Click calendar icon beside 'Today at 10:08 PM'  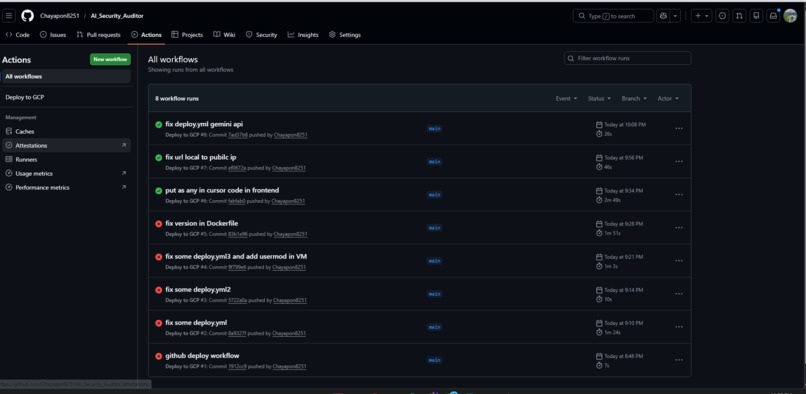(x=599, y=124)
